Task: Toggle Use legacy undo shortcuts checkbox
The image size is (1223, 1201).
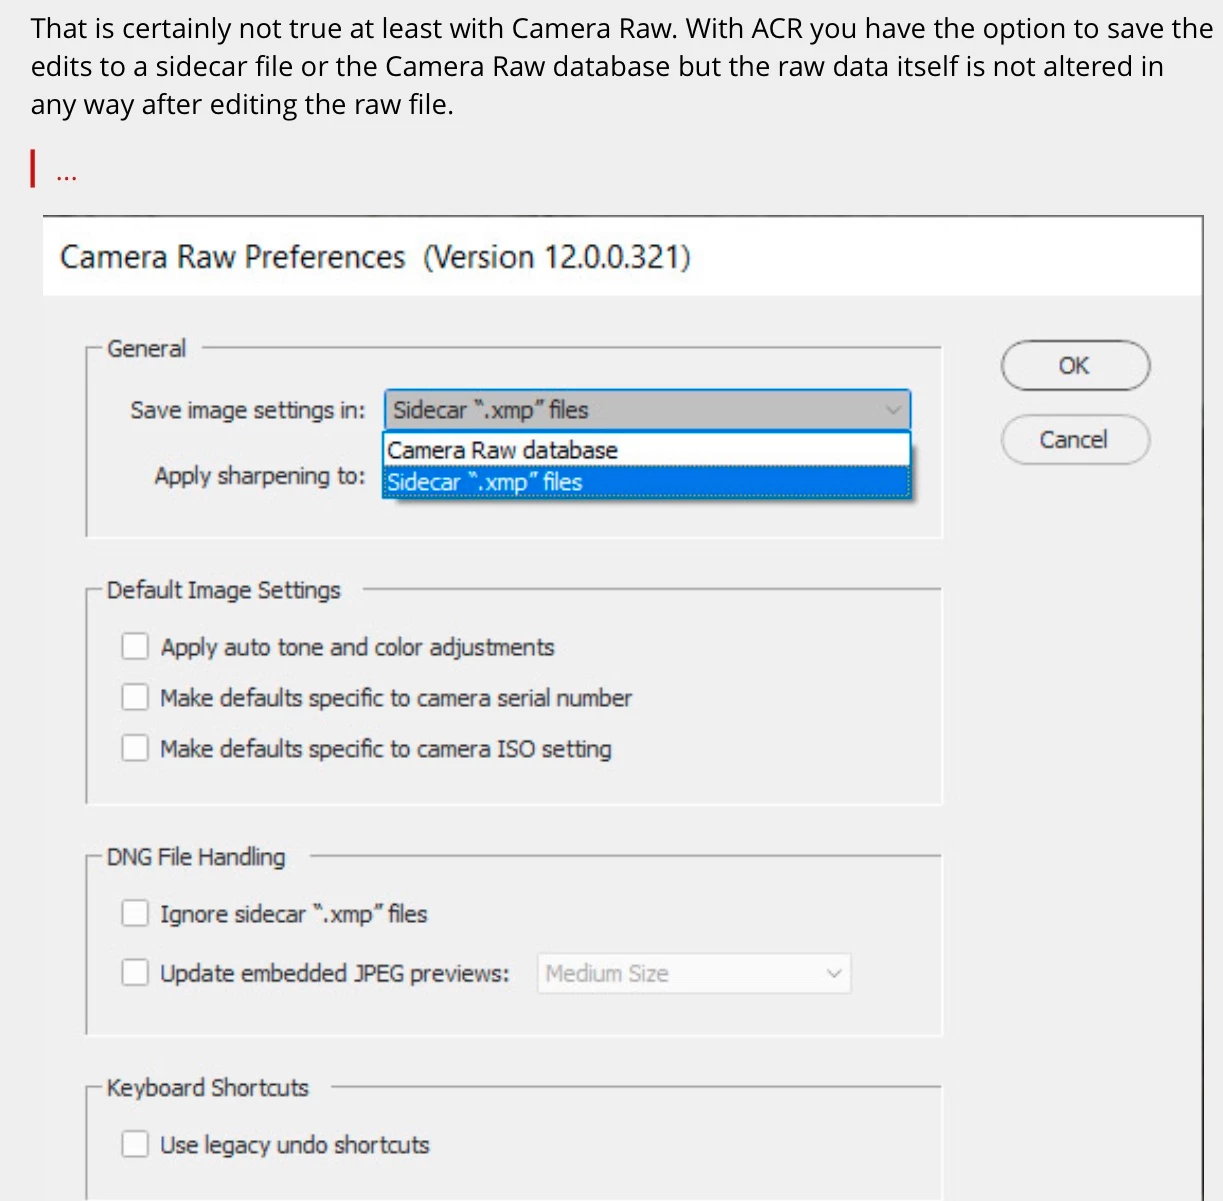Action: 135,1144
